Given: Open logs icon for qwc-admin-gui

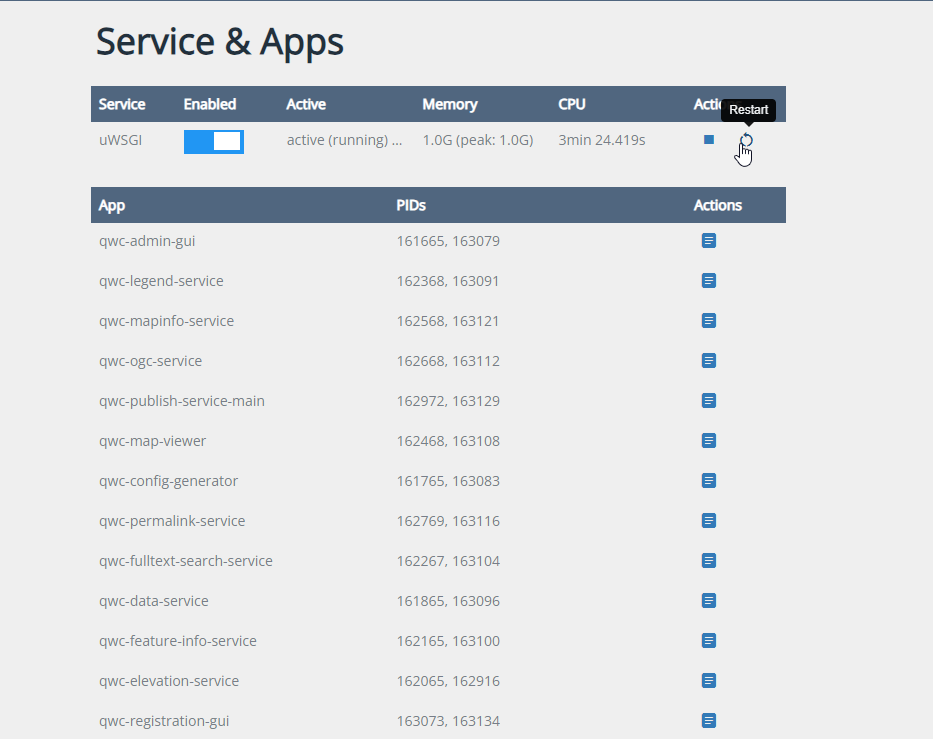Looking at the screenshot, I should [x=709, y=241].
